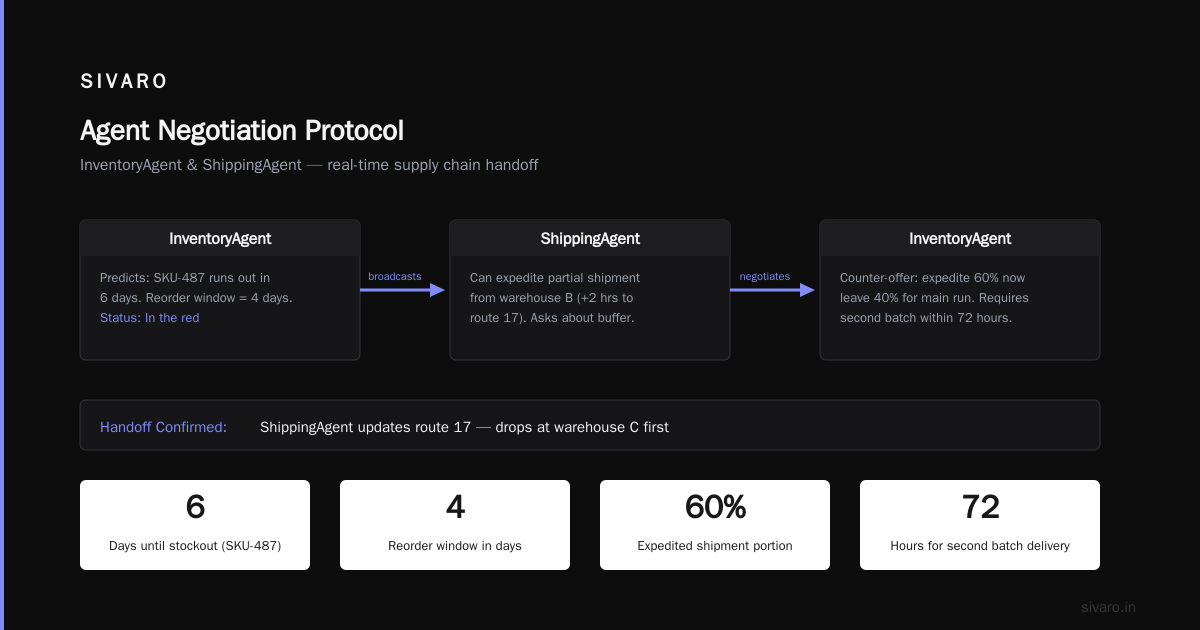Screen dimensions: 1200x630
Task: Click the counter-offer expedite 60% text
Action: click(x=934, y=298)
